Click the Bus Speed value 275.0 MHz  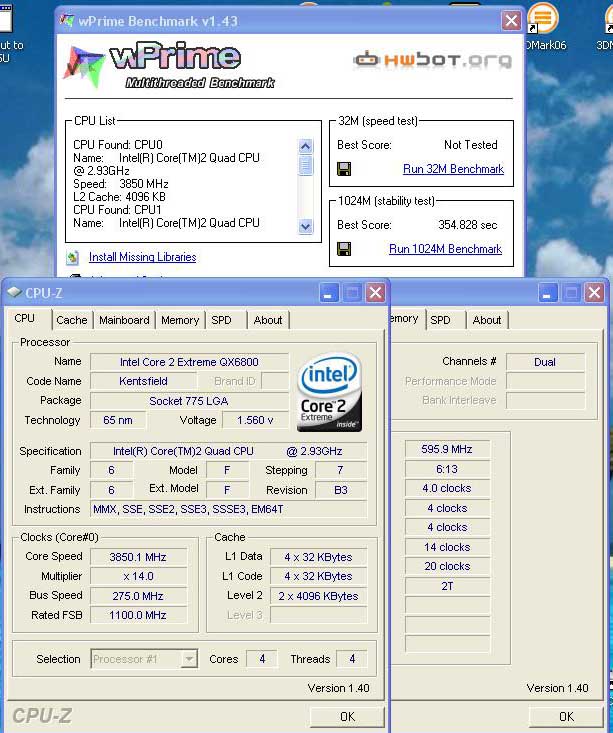pos(138,596)
